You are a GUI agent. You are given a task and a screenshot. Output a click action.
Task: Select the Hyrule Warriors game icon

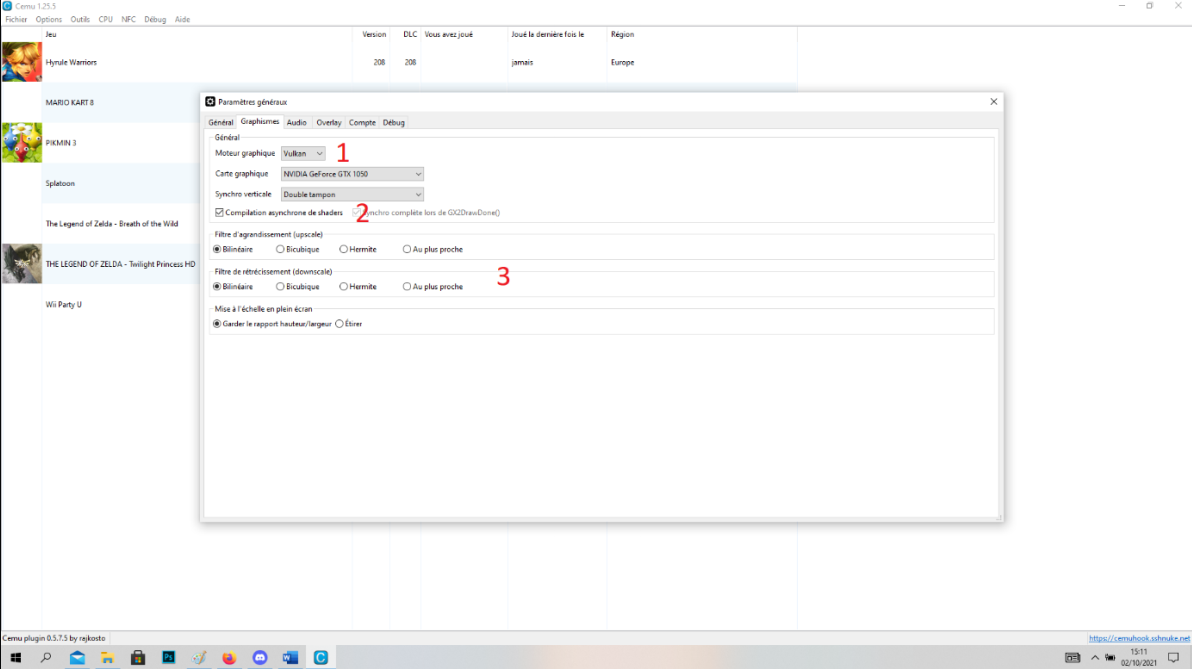21,62
